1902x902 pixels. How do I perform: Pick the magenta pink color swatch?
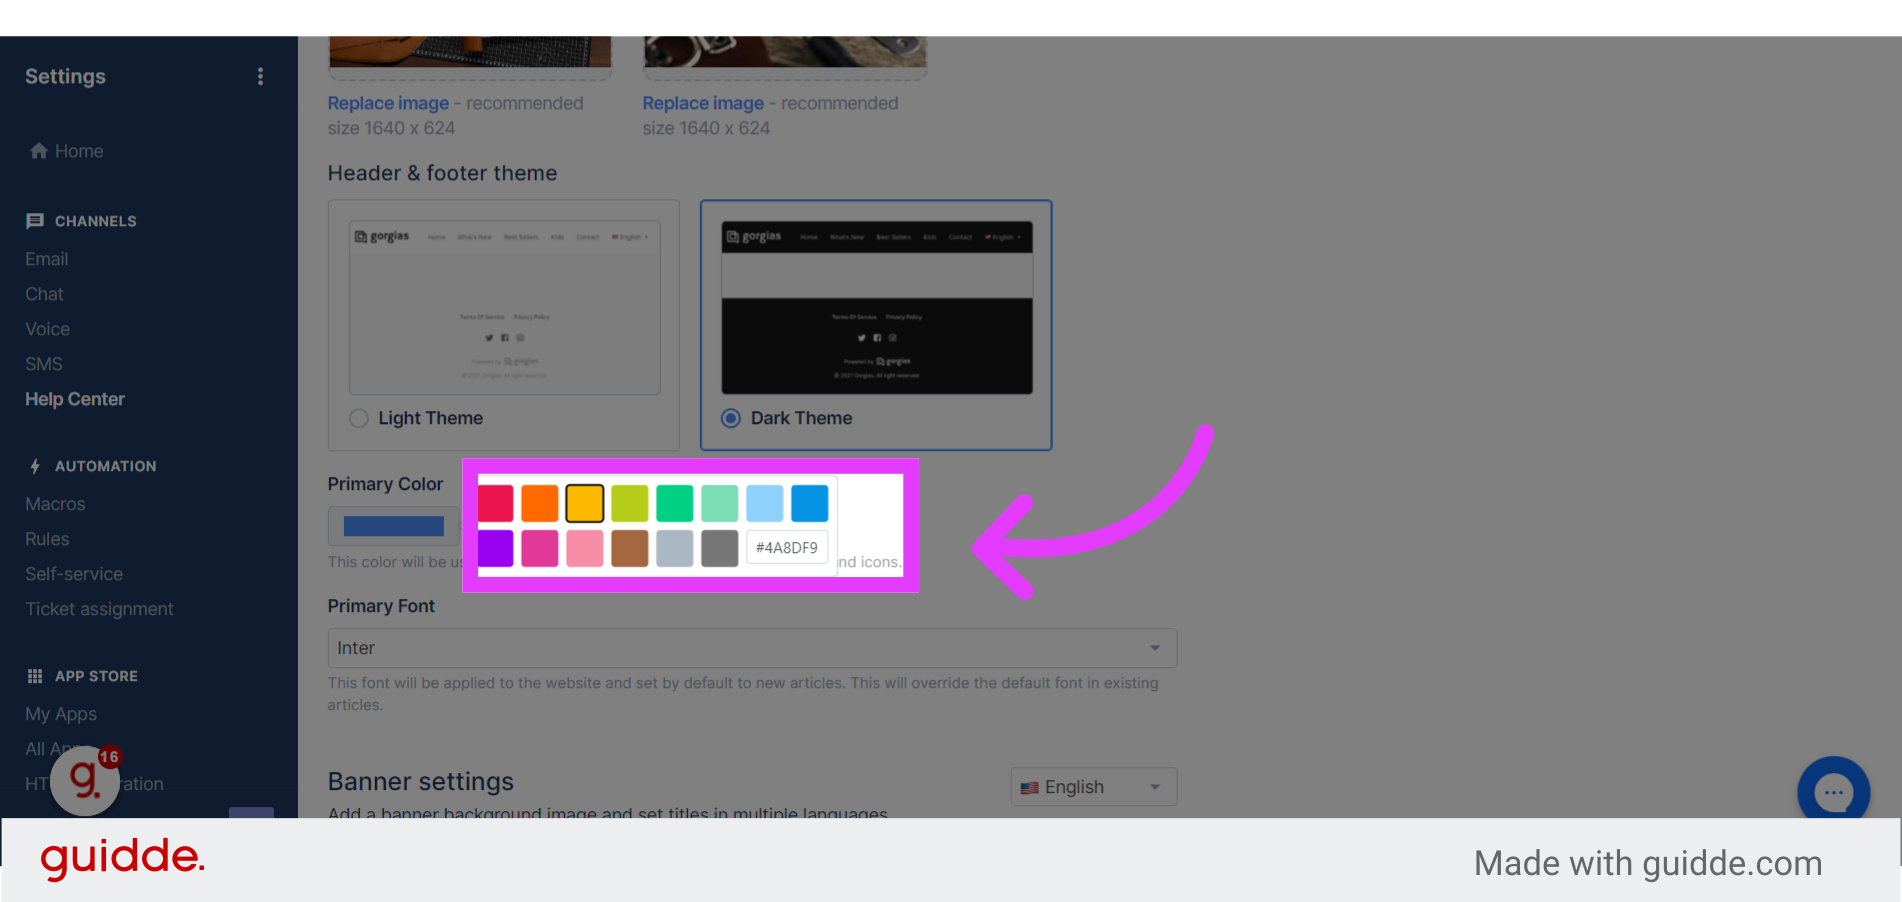(x=540, y=548)
